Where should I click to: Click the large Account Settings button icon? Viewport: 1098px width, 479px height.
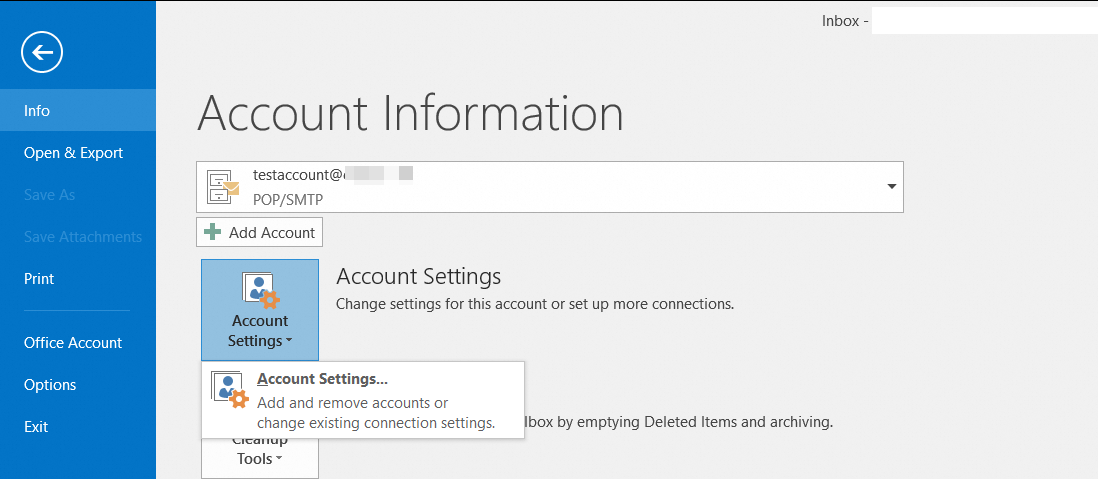click(260, 290)
